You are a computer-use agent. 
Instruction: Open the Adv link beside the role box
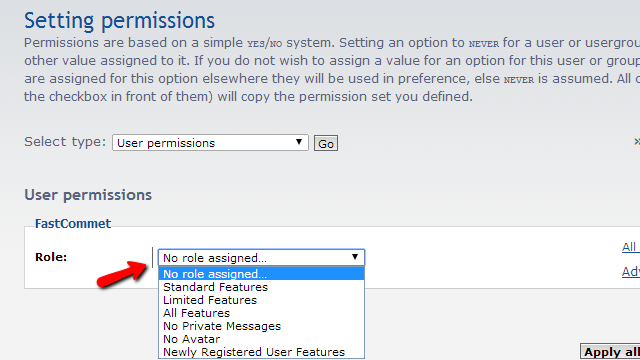631,271
